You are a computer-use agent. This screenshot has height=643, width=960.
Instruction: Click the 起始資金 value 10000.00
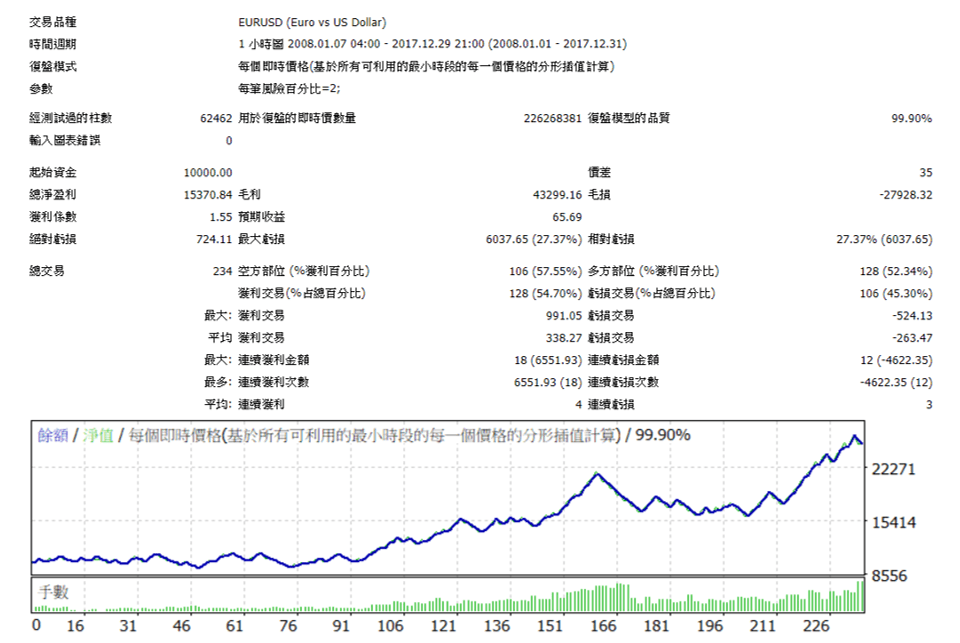point(206,171)
